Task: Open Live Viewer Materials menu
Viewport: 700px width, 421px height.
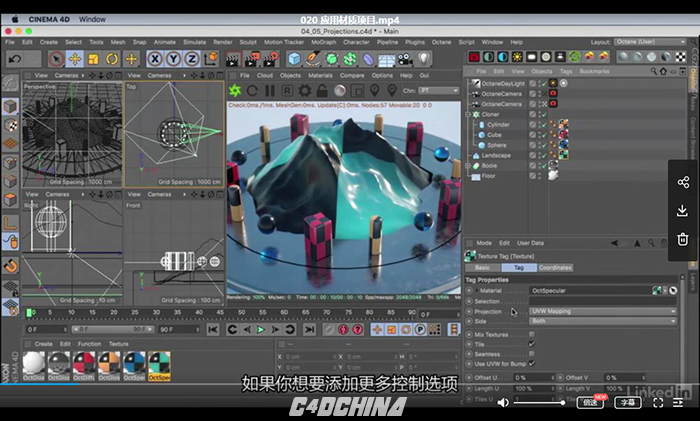Action: click(320, 75)
